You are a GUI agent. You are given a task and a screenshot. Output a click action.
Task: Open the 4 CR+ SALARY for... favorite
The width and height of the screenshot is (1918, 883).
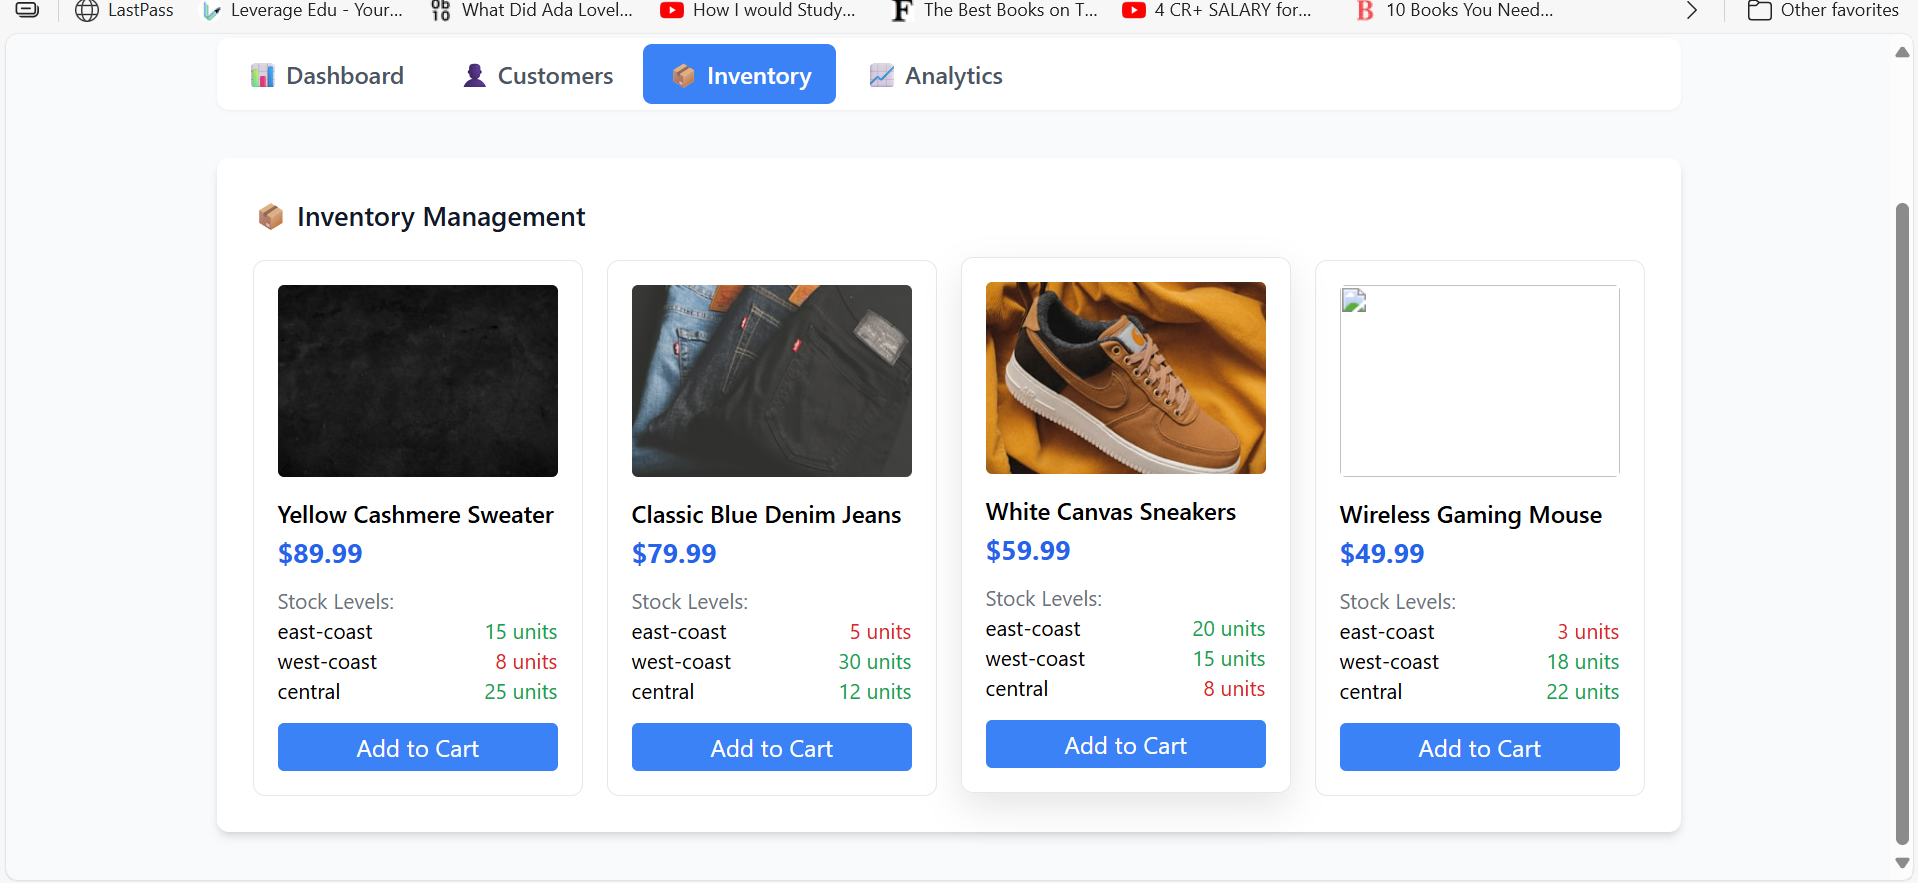(x=1217, y=11)
